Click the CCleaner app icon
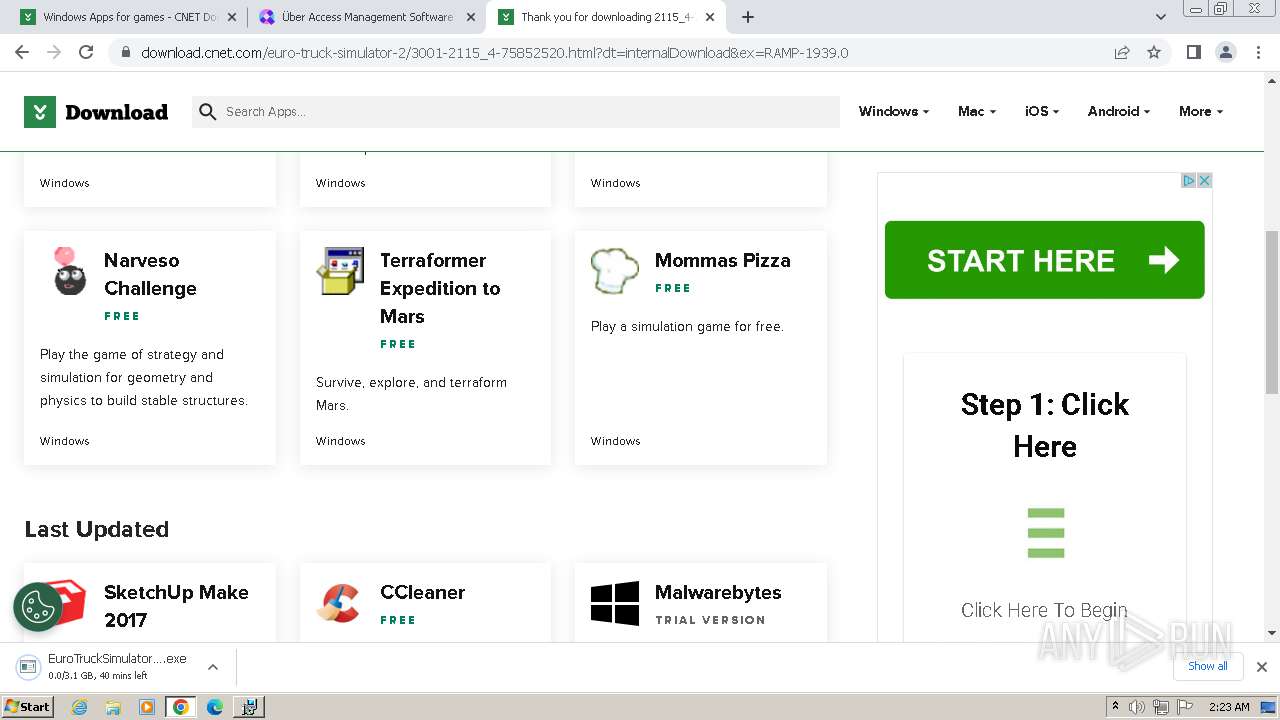 [x=339, y=603]
